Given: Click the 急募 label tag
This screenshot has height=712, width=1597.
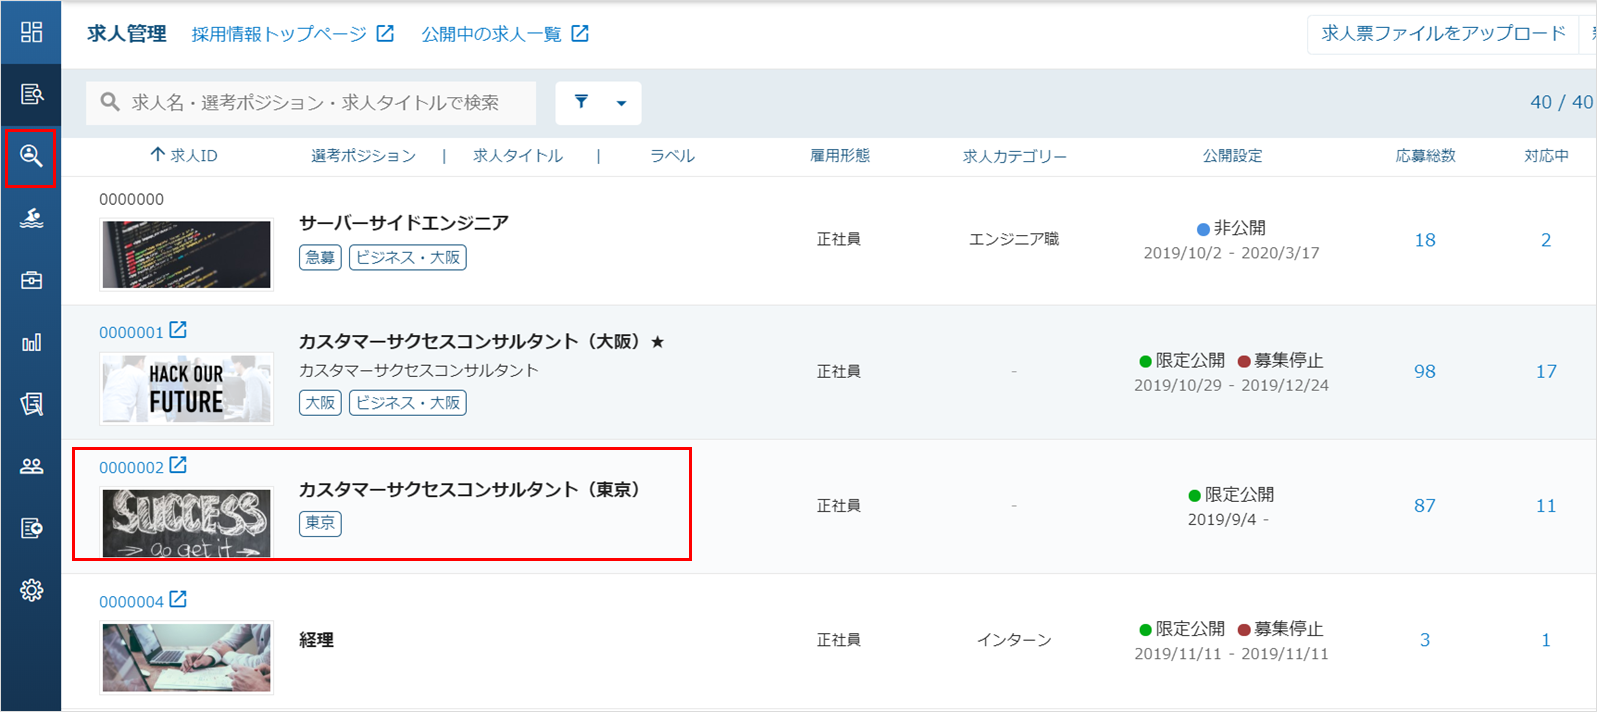Looking at the screenshot, I should 320,257.
